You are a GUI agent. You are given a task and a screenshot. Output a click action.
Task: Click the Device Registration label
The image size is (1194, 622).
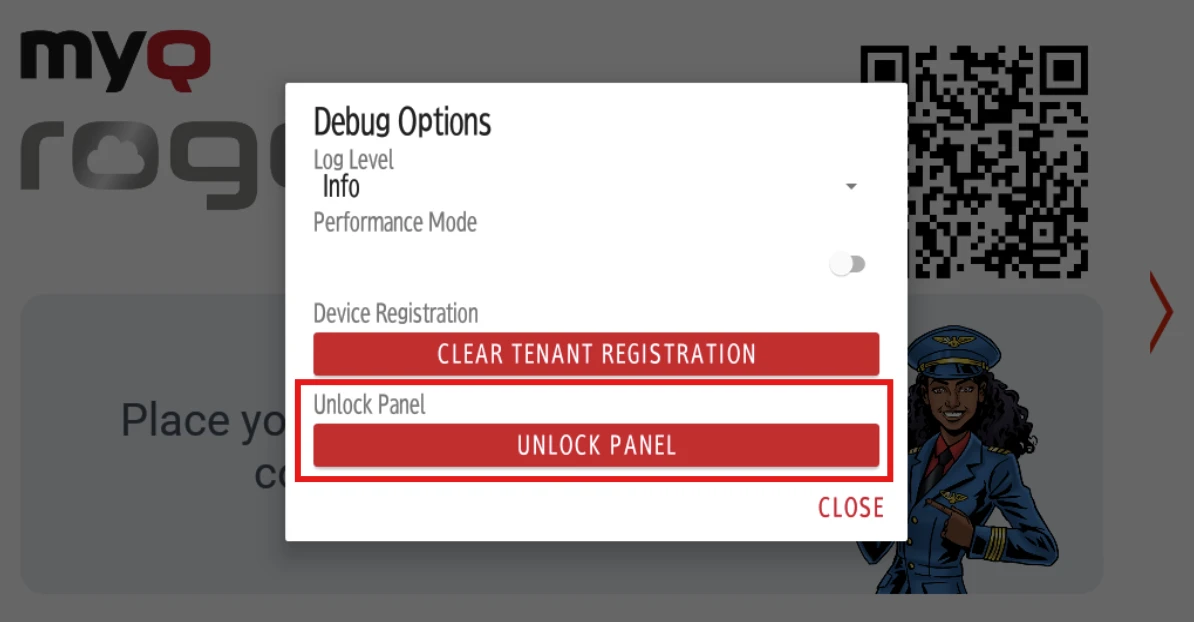tap(395, 314)
